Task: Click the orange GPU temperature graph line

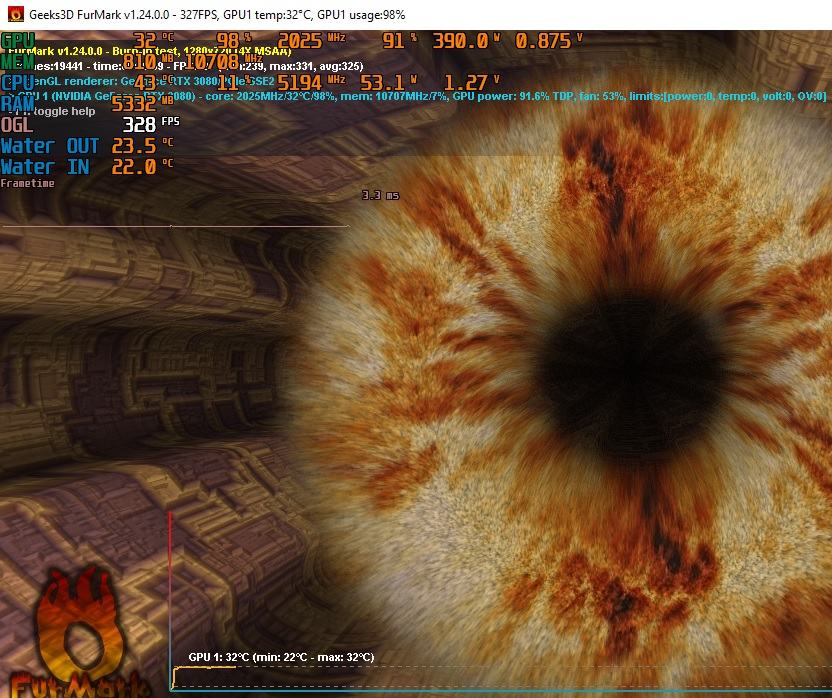Action: (204, 668)
